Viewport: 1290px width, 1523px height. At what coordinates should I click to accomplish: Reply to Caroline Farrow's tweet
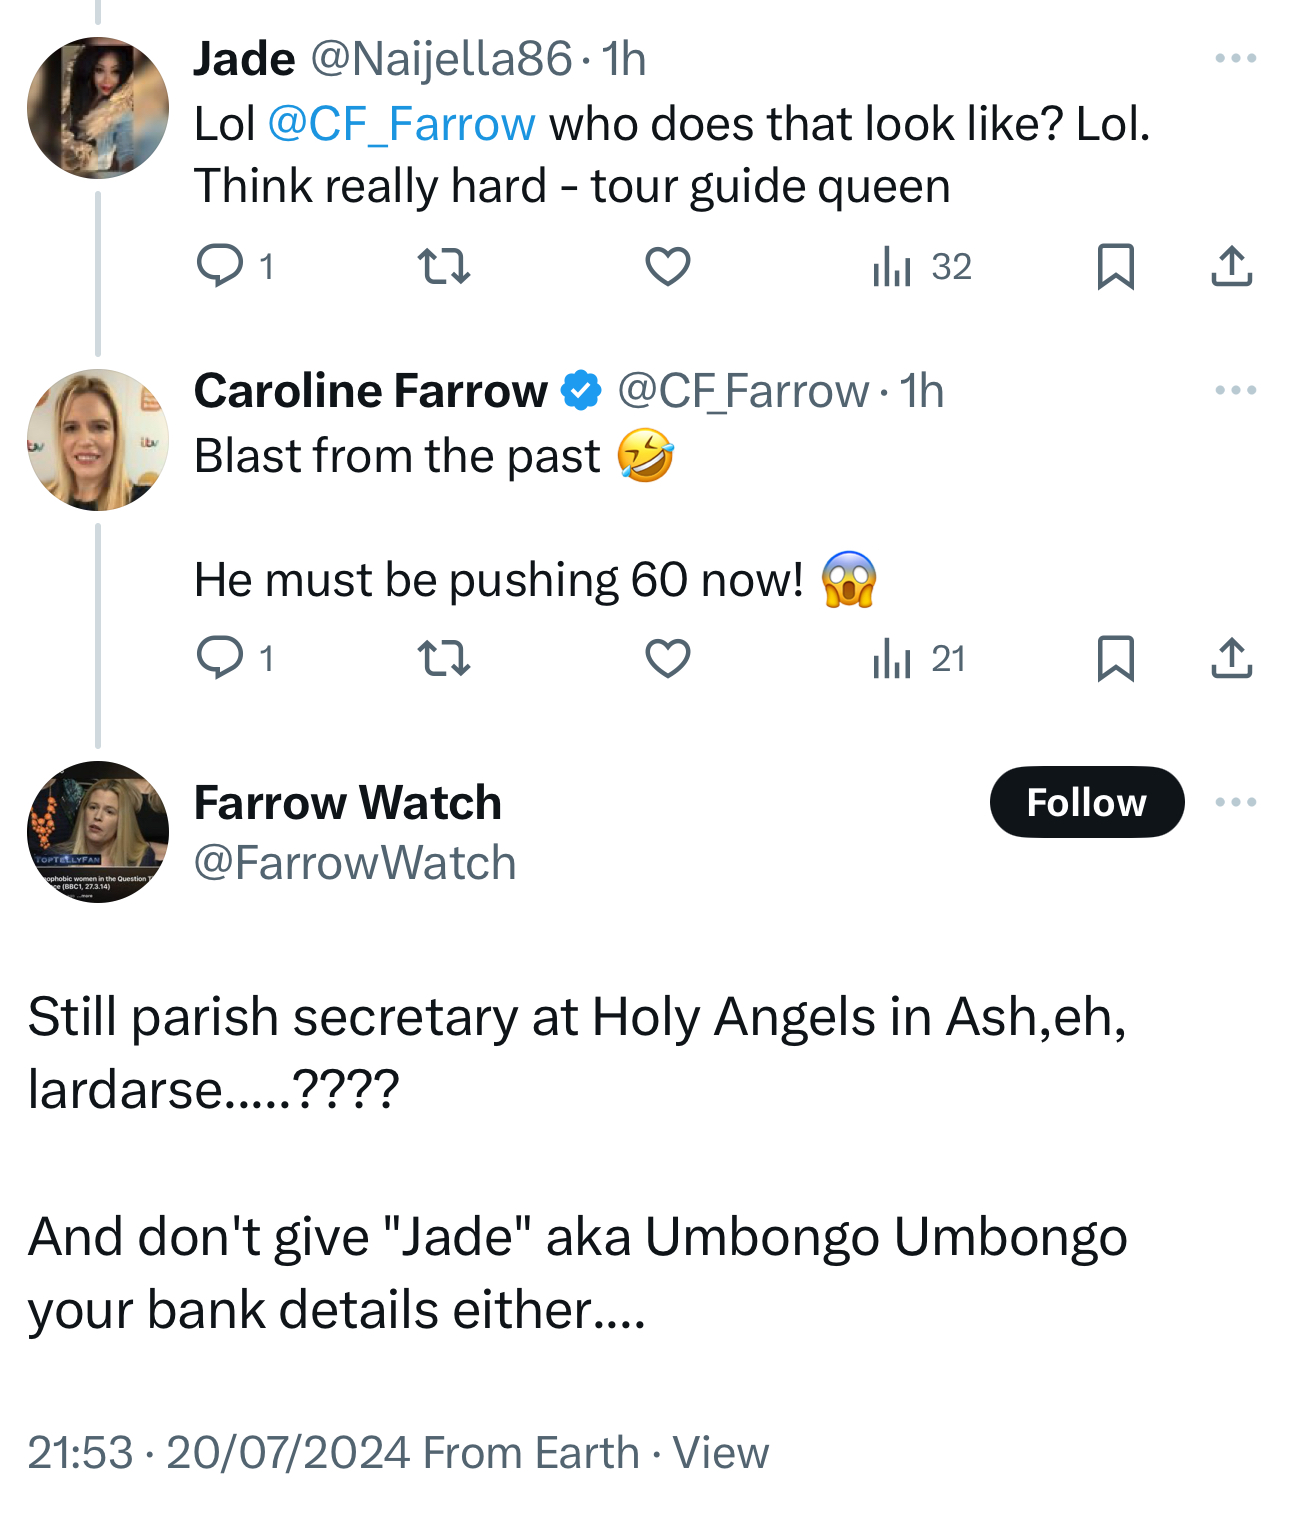click(220, 658)
